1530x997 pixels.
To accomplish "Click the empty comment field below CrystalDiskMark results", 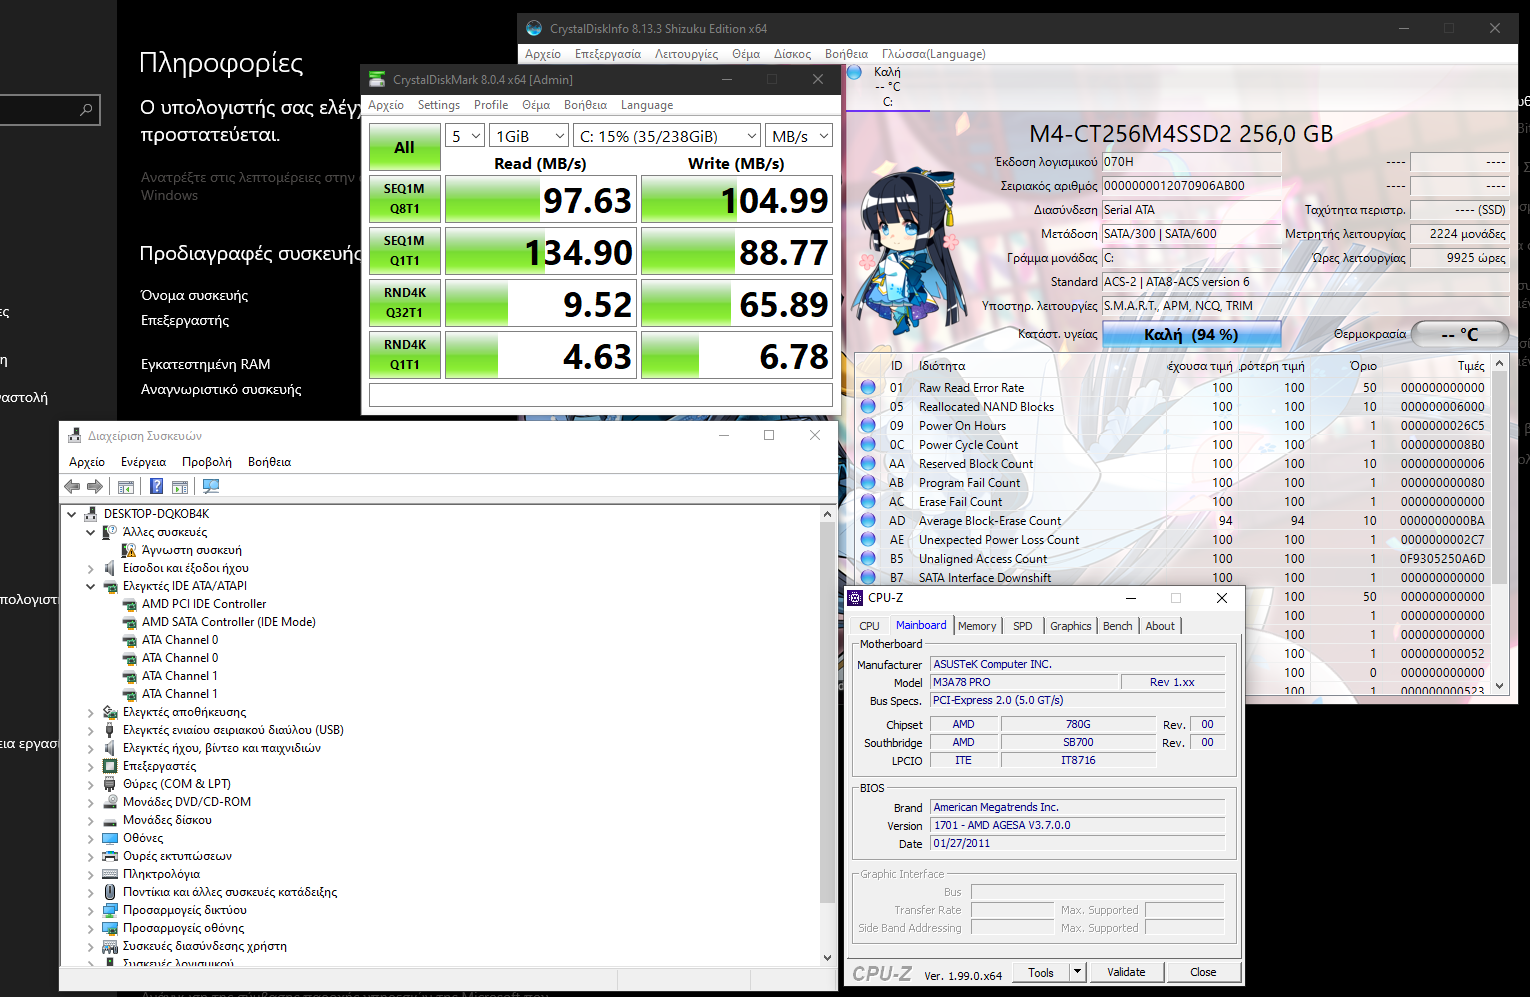I will pyautogui.click(x=601, y=395).
